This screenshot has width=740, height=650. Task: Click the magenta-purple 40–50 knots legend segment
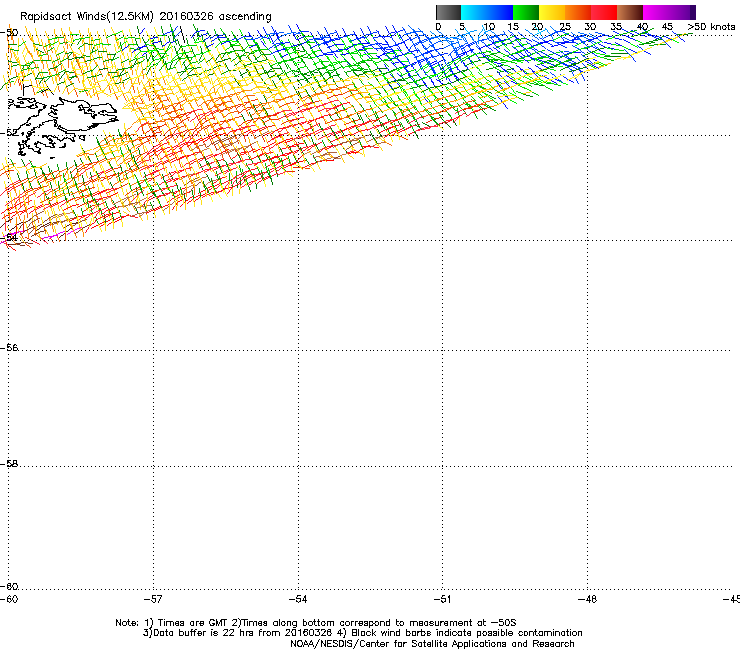pyautogui.click(x=669, y=12)
